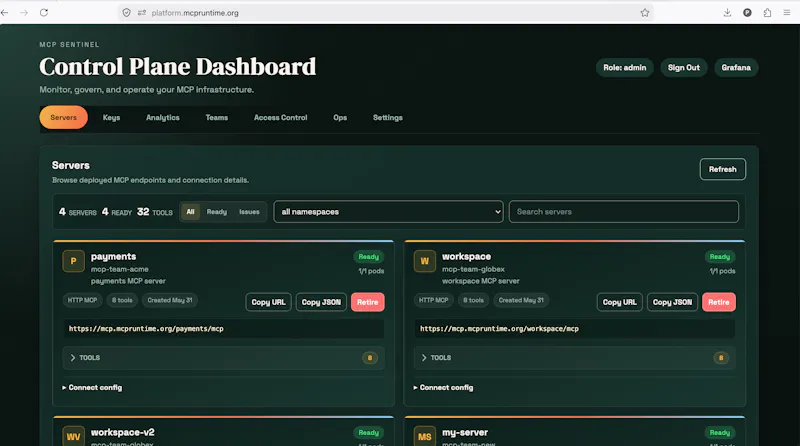Image resolution: width=800 pixels, height=446 pixels.
Task: Bookmark this page with the star icon
Action: tap(645, 13)
